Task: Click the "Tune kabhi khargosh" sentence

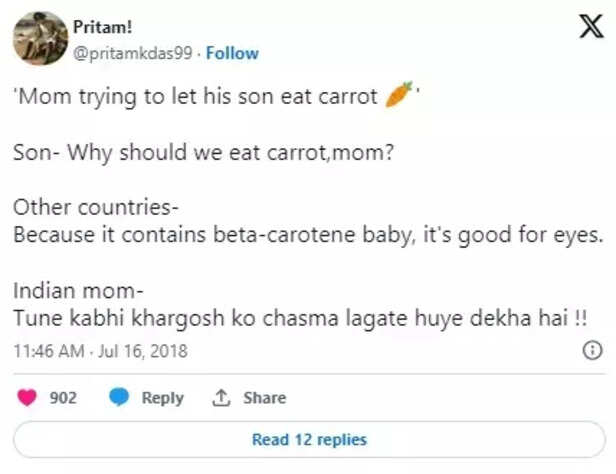Action: [300, 317]
